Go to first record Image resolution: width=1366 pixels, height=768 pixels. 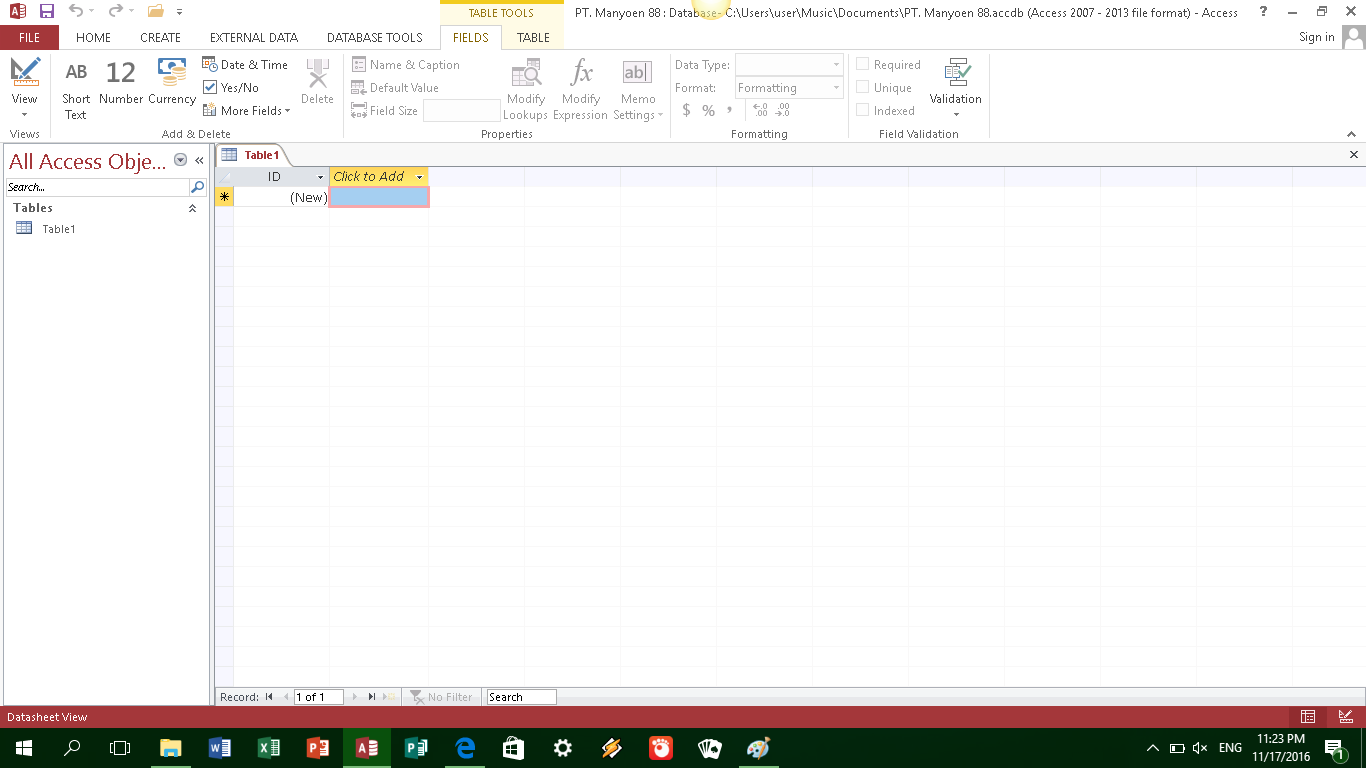pyautogui.click(x=269, y=697)
